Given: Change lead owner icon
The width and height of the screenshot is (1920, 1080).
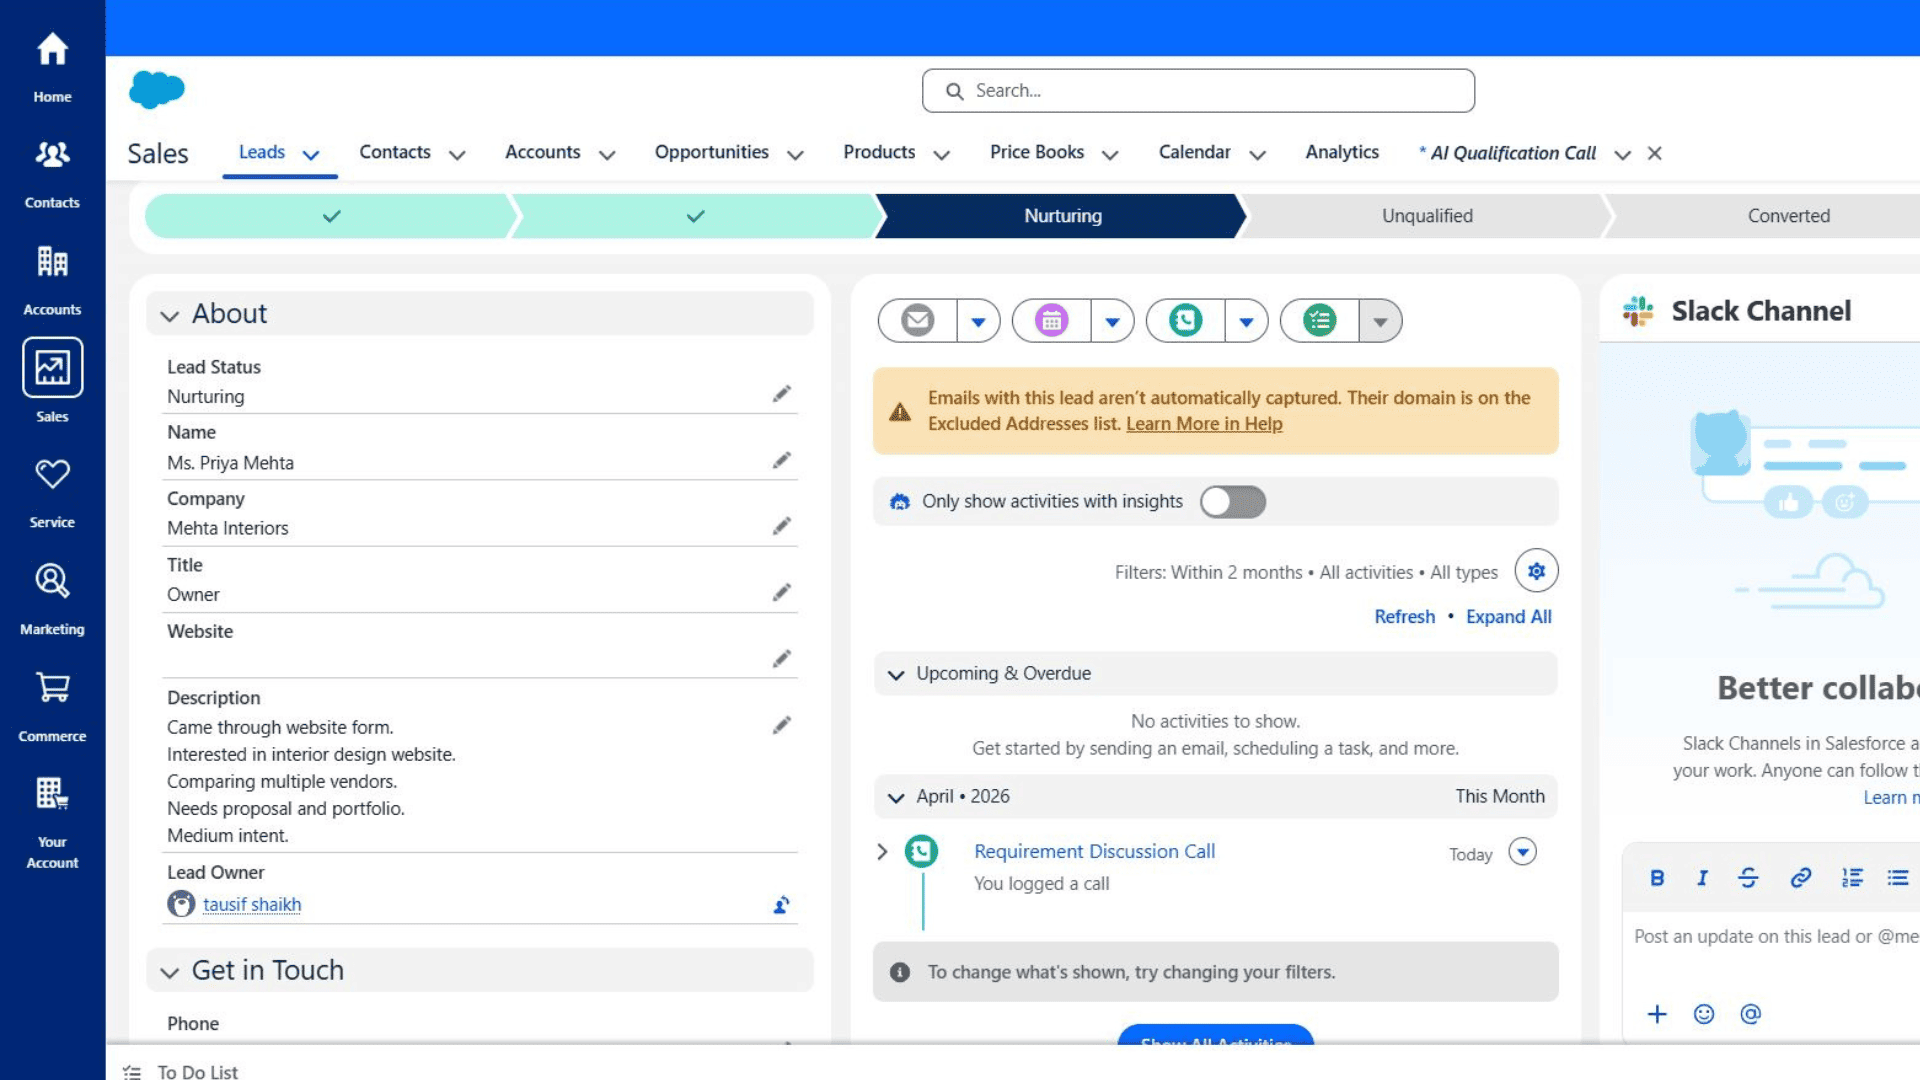Looking at the screenshot, I should (x=781, y=905).
